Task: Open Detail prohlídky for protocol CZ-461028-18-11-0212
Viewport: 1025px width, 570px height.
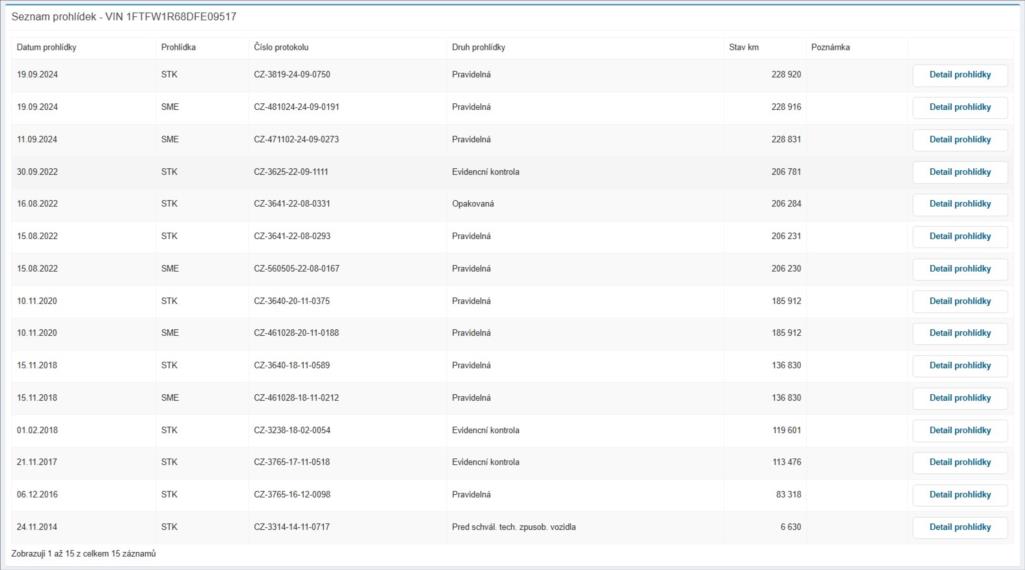Action: coord(959,398)
